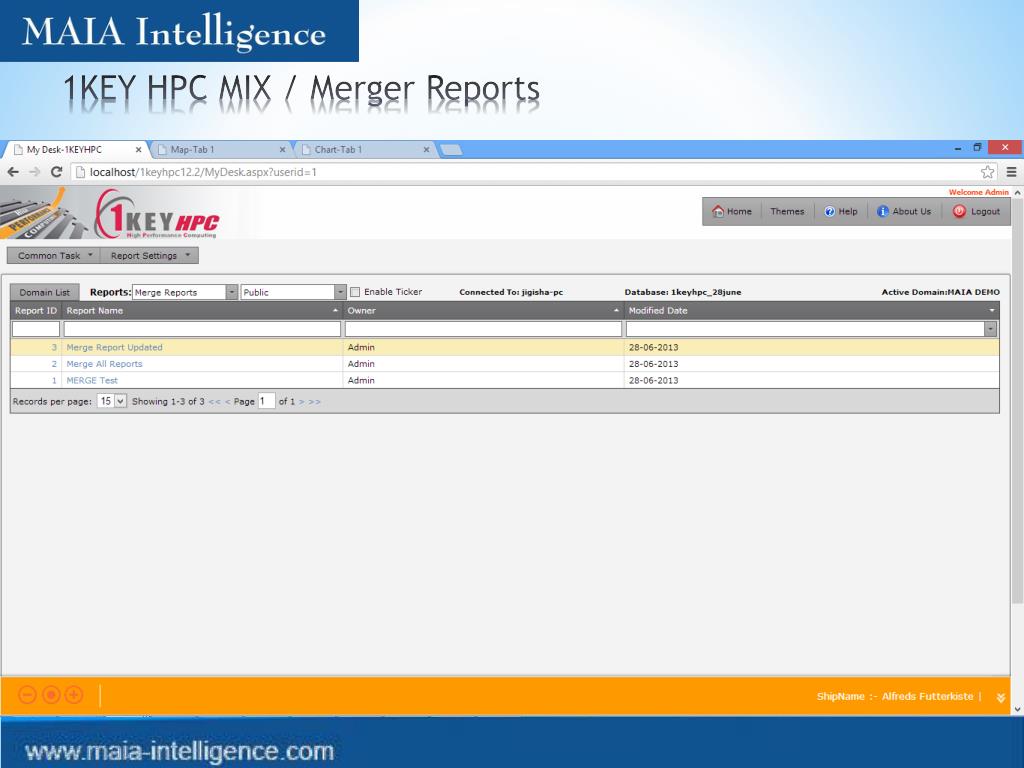Click the 1KEY HPC logo

tap(157, 214)
